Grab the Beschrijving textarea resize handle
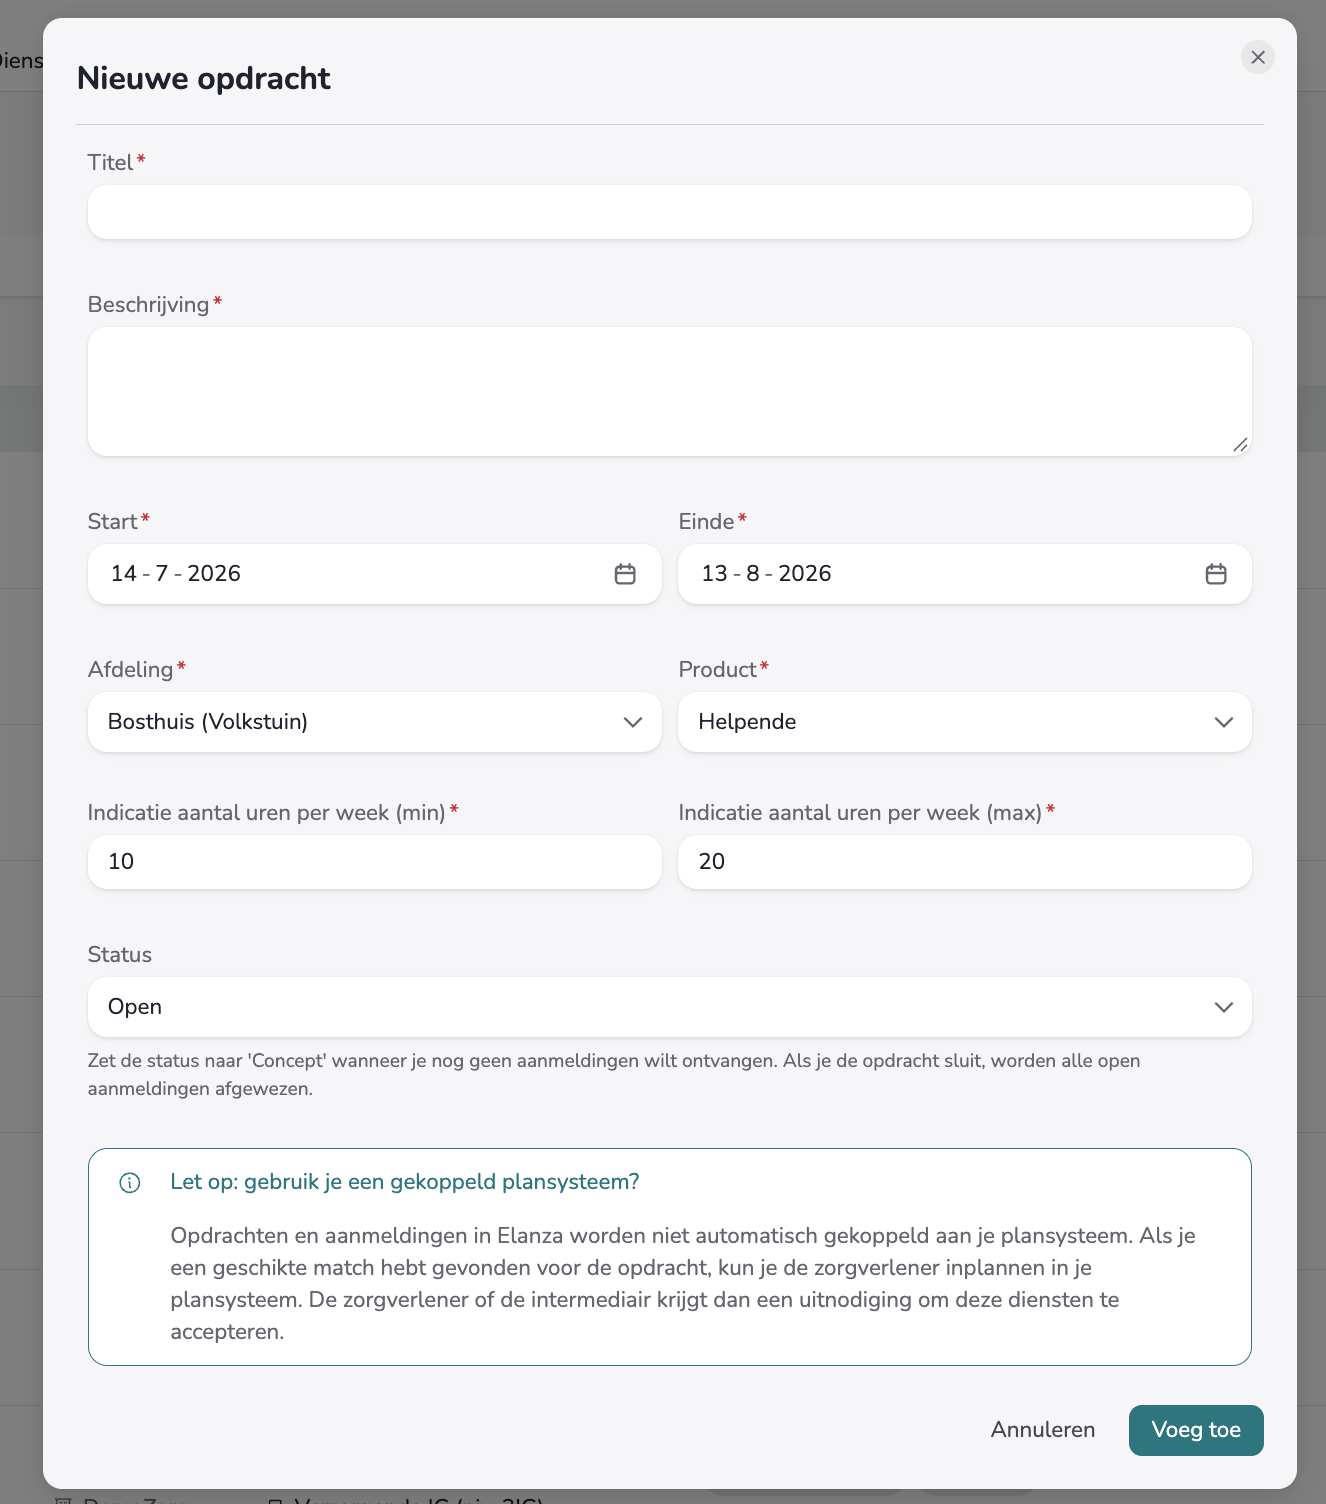1326x1504 pixels. [x=1240, y=445]
